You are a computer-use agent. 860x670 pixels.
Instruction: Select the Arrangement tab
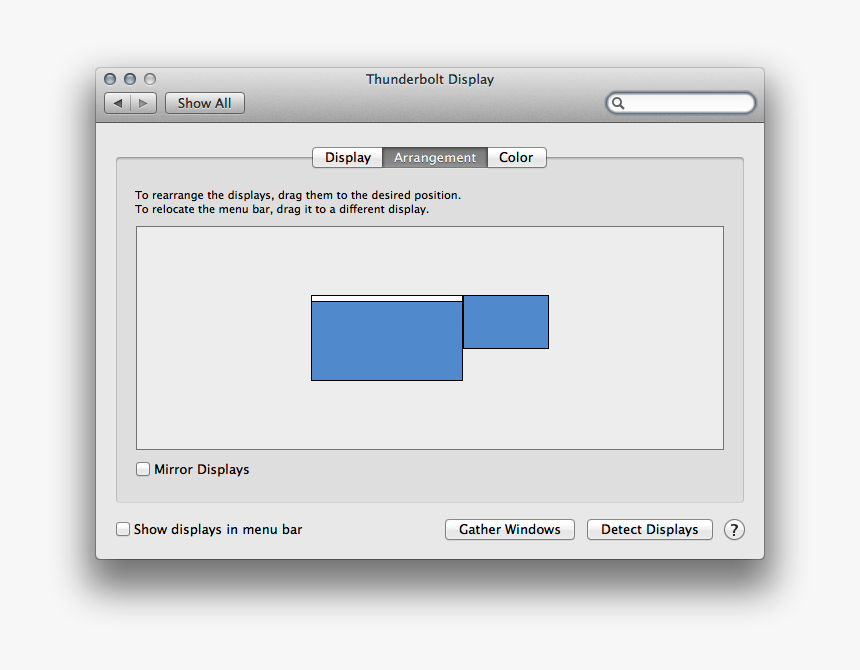tap(434, 157)
